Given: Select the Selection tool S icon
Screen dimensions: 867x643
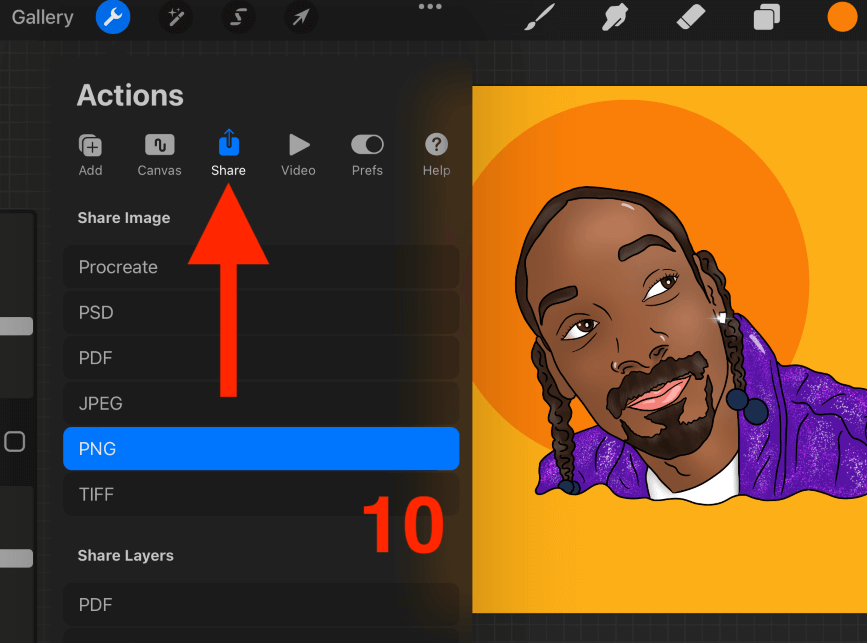Looking at the screenshot, I should click(x=239, y=17).
